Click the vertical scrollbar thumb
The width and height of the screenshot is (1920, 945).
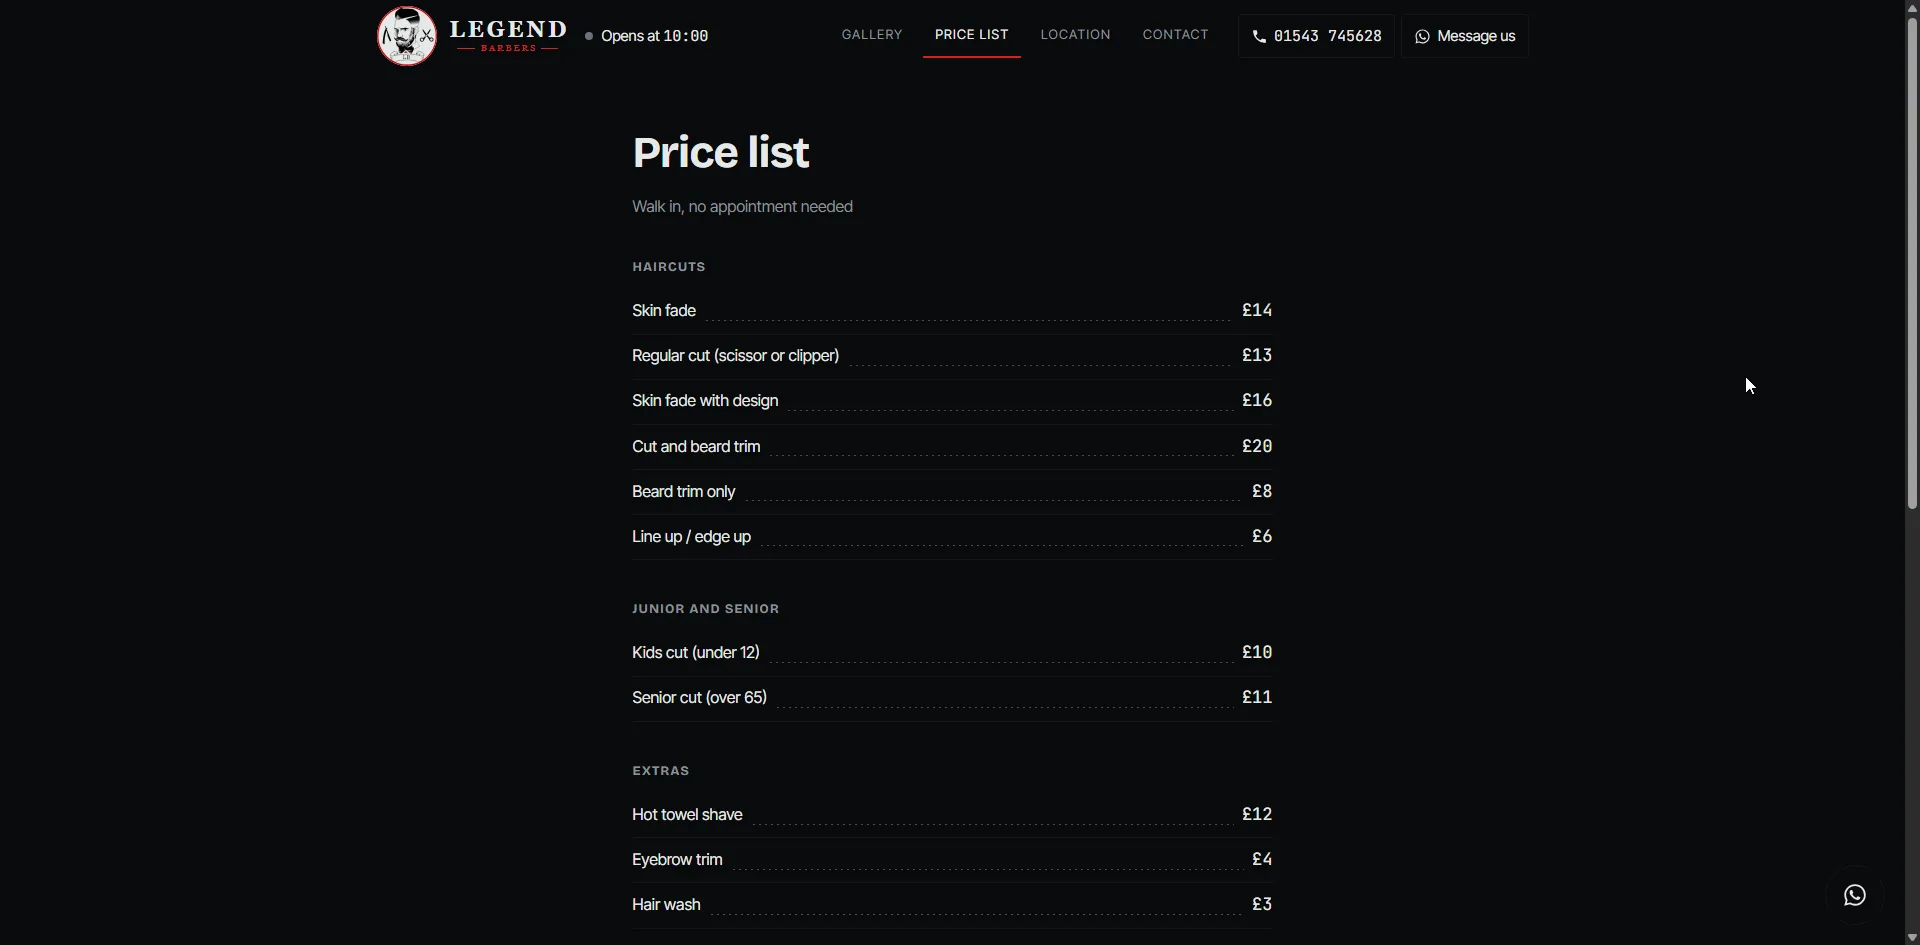pyautogui.click(x=1912, y=263)
